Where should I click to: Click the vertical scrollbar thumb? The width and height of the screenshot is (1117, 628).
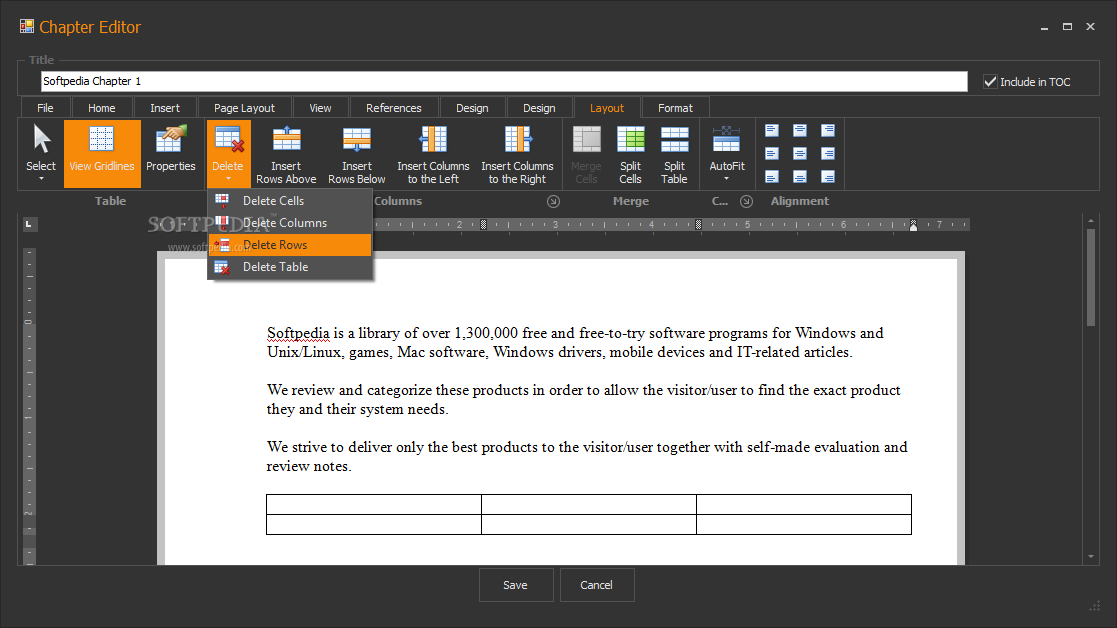click(1091, 277)
